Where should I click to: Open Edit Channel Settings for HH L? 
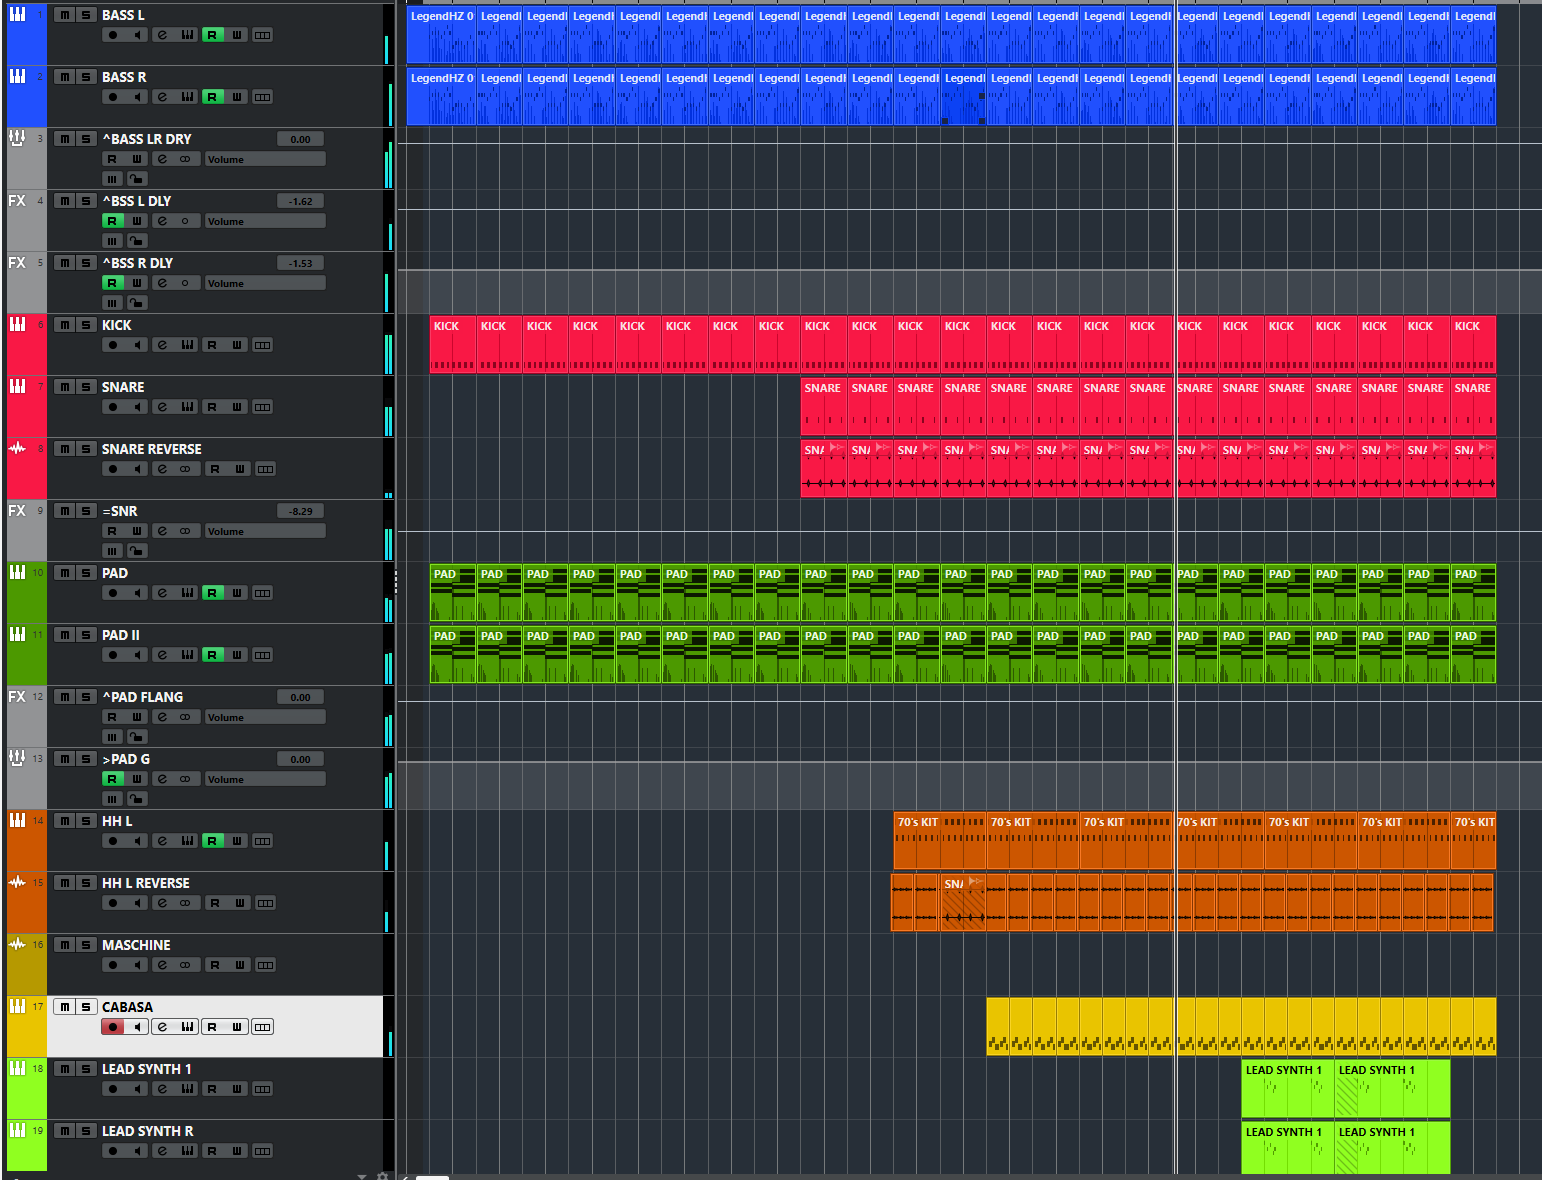tap(162, 841)
